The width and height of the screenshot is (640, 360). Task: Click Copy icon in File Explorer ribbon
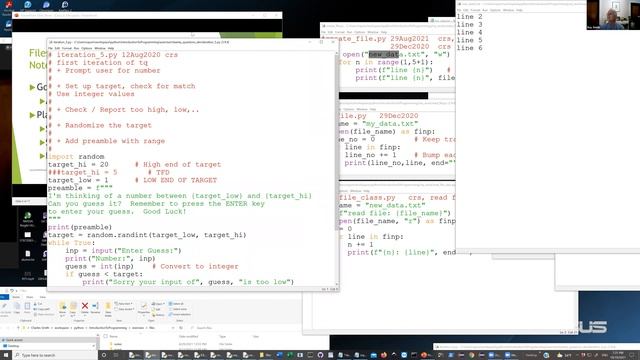(17, 306)
